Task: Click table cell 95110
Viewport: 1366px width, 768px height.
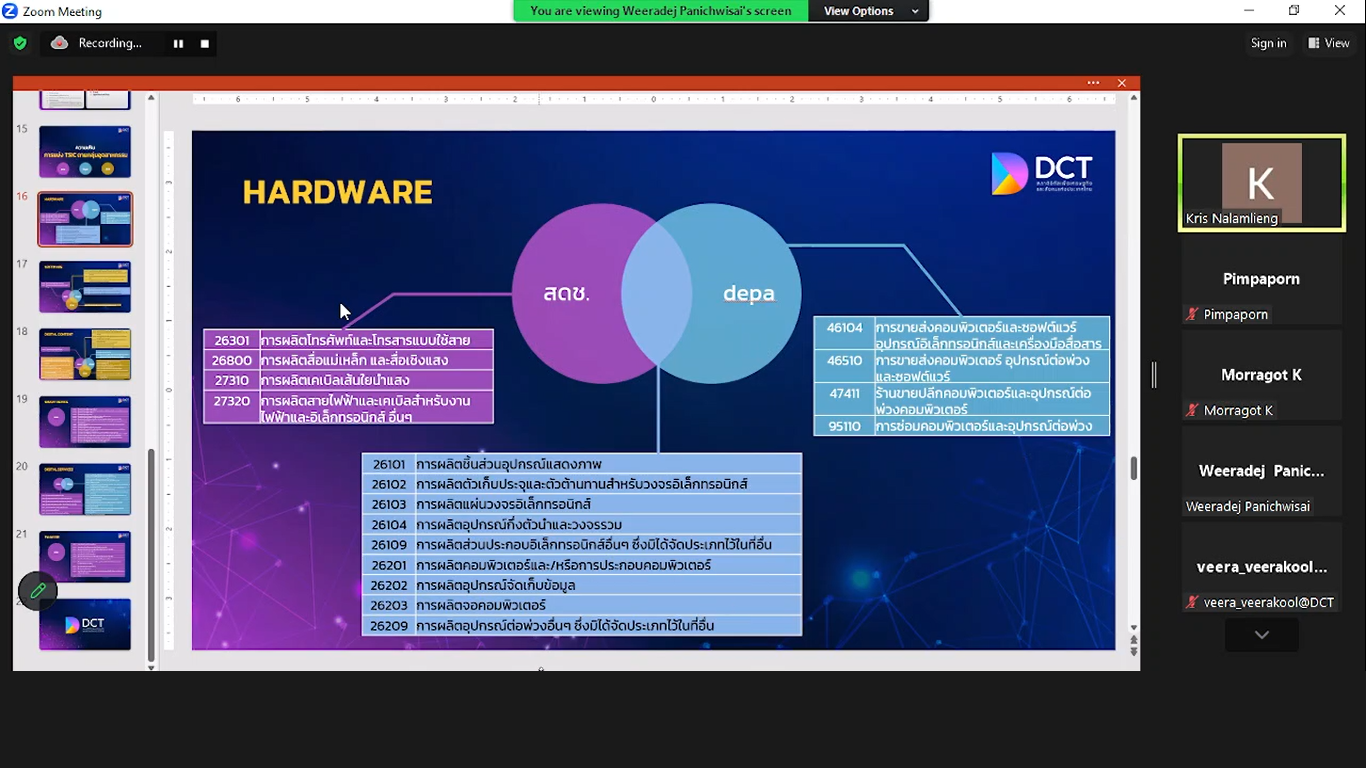Action: [x=844, y=426]
